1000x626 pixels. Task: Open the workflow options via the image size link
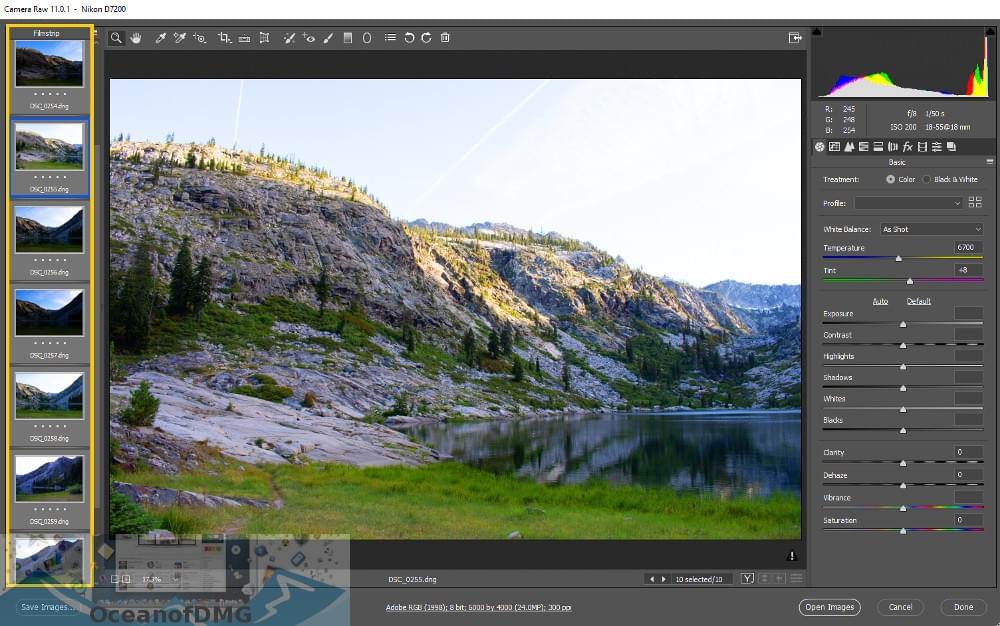coord(478,607)
